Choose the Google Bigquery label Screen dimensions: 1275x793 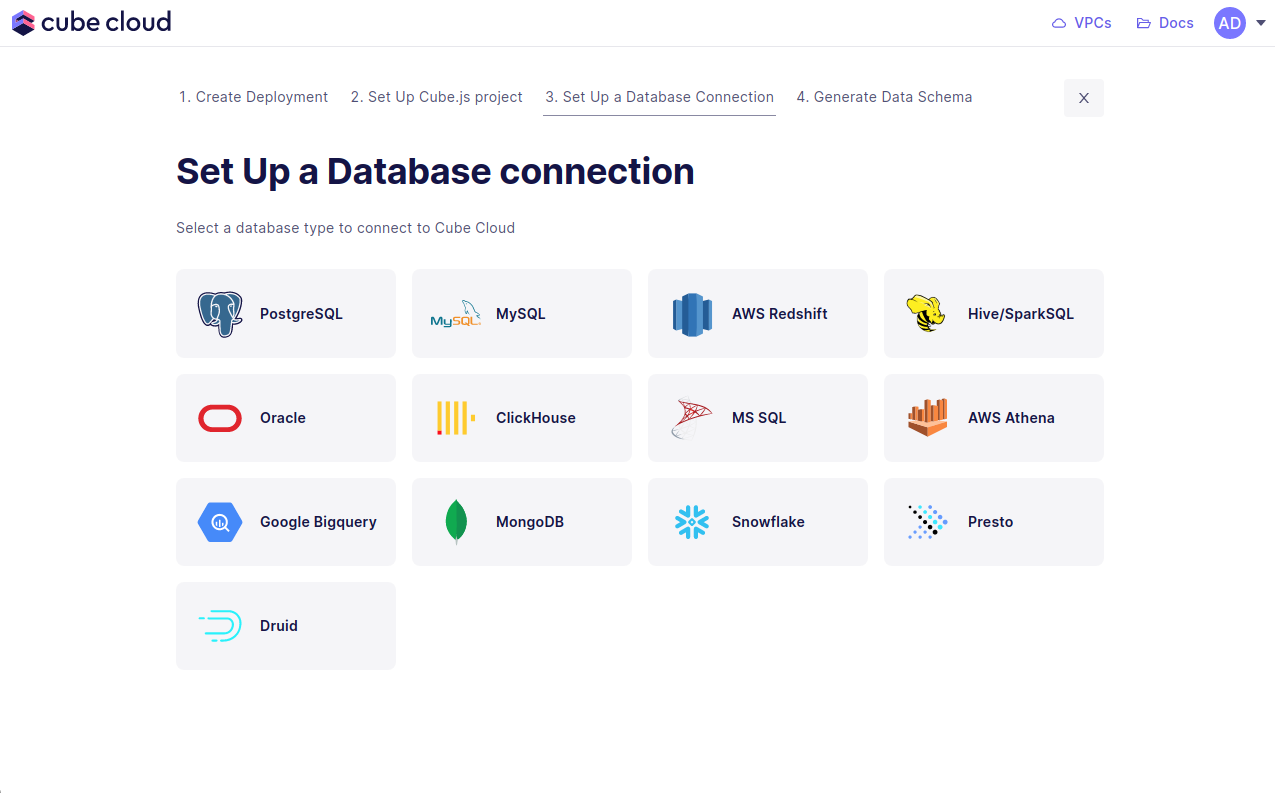coord(318,522)
